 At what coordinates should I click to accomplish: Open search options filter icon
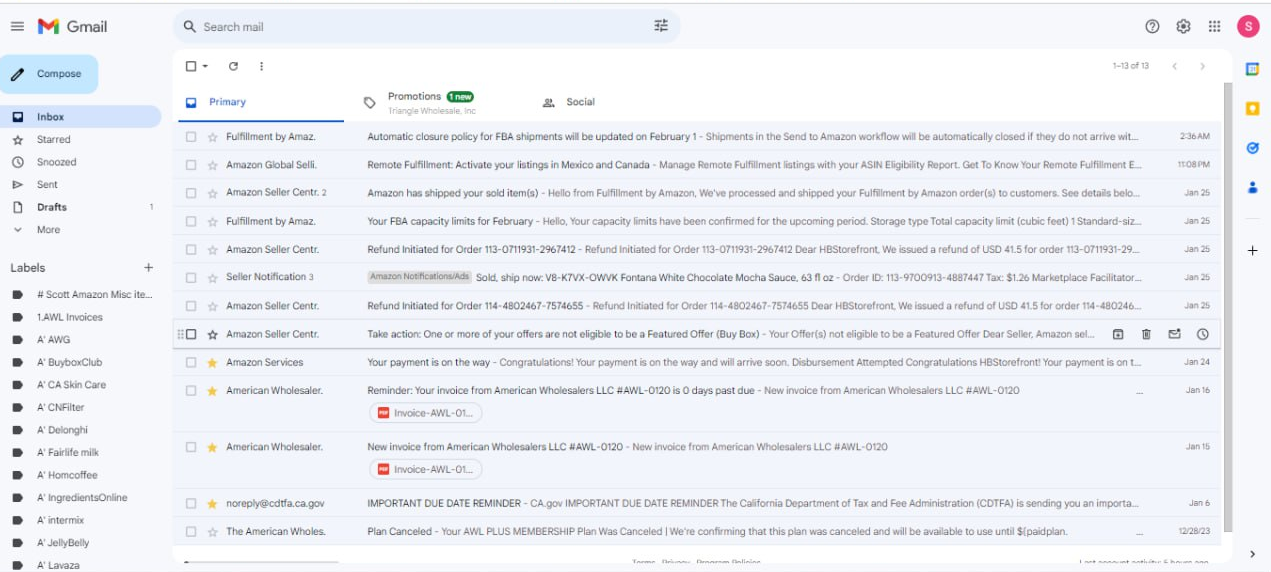click(661, 26)
